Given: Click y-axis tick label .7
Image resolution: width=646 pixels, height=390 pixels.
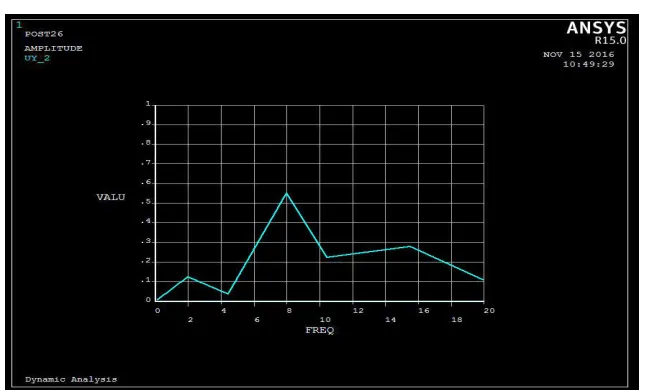Looking at the screenshot, I should [147, 163].
